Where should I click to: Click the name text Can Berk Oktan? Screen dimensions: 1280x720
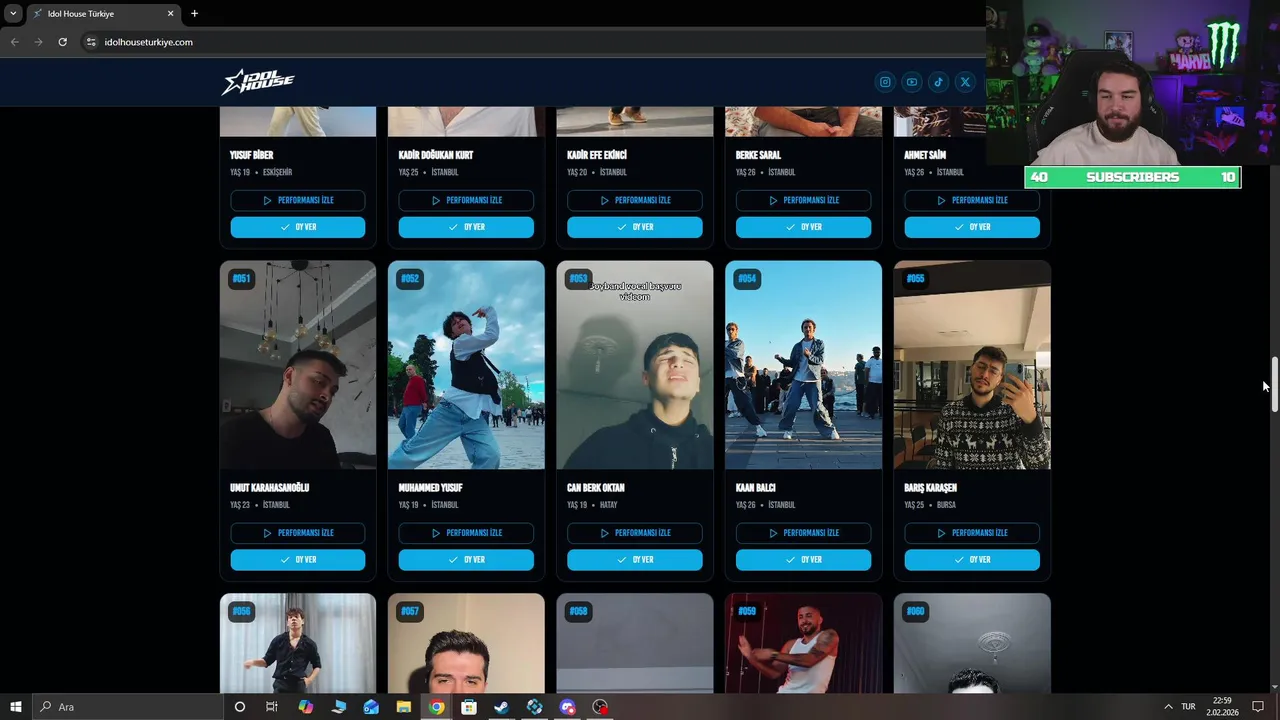(596, 488)
